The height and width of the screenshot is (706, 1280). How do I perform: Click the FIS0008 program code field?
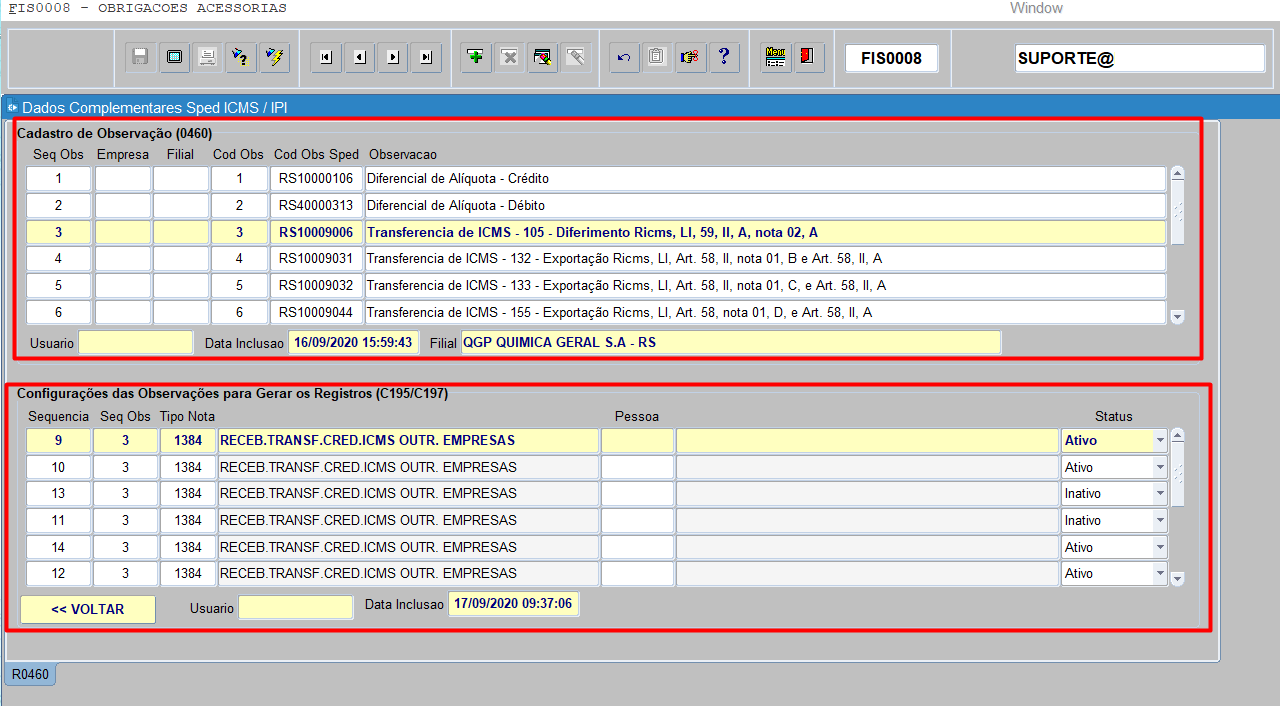[x=891, y=58]
